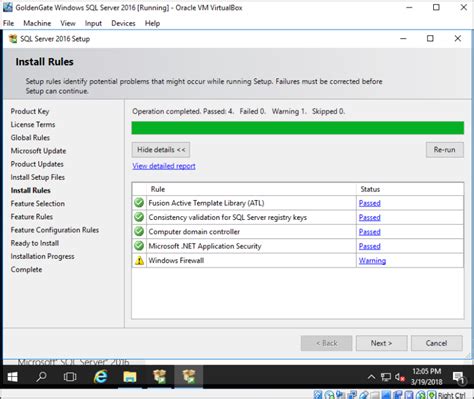Select bold Install Rules step in sidebar
474x399 pixels.
pos(30,190)
